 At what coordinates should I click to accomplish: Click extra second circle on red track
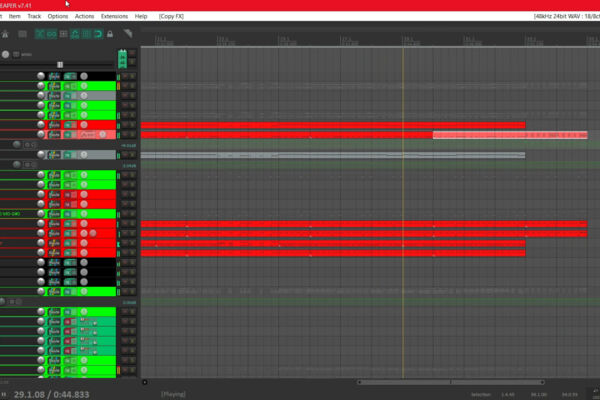click(93, 233)
